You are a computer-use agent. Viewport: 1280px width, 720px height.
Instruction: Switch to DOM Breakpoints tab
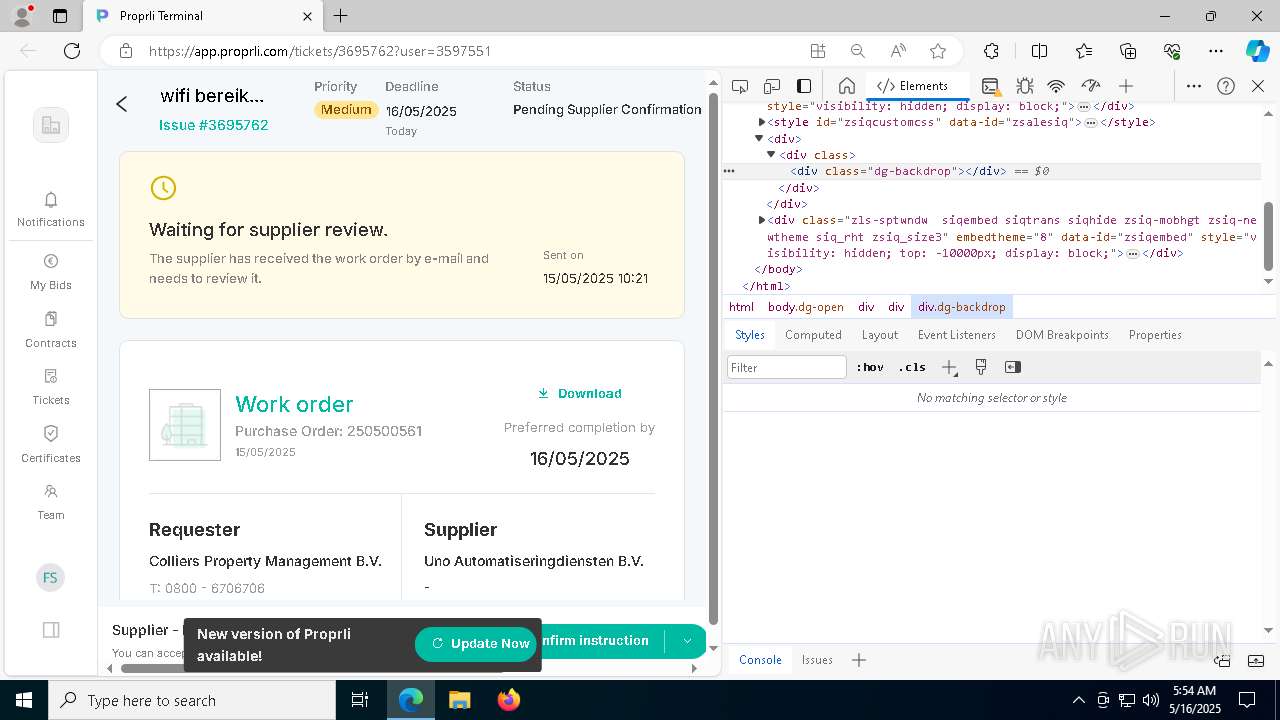tap(1062, 335)
